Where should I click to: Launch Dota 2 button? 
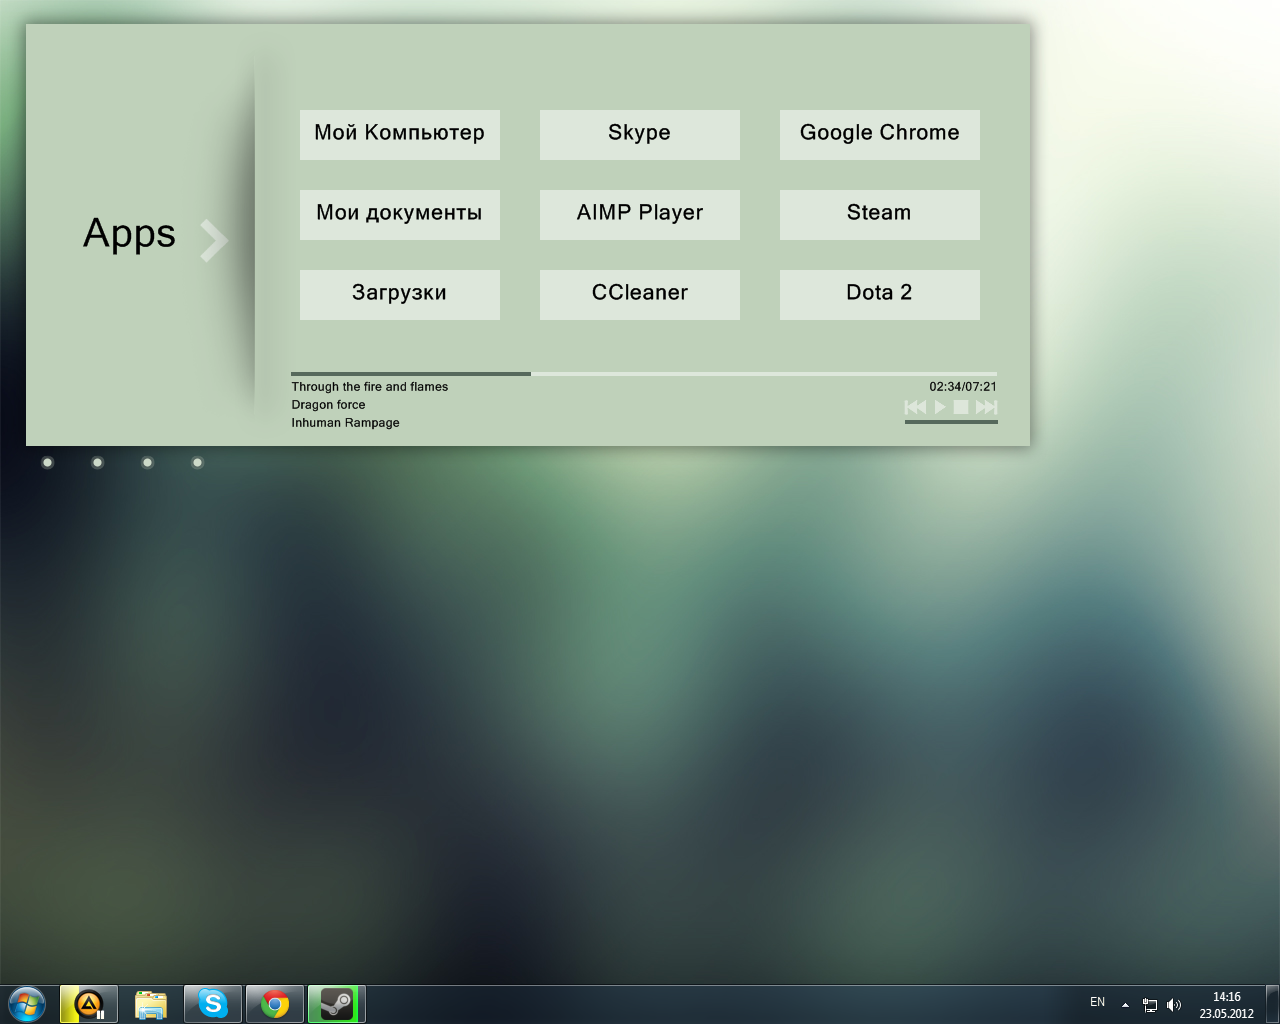(880, 295)
